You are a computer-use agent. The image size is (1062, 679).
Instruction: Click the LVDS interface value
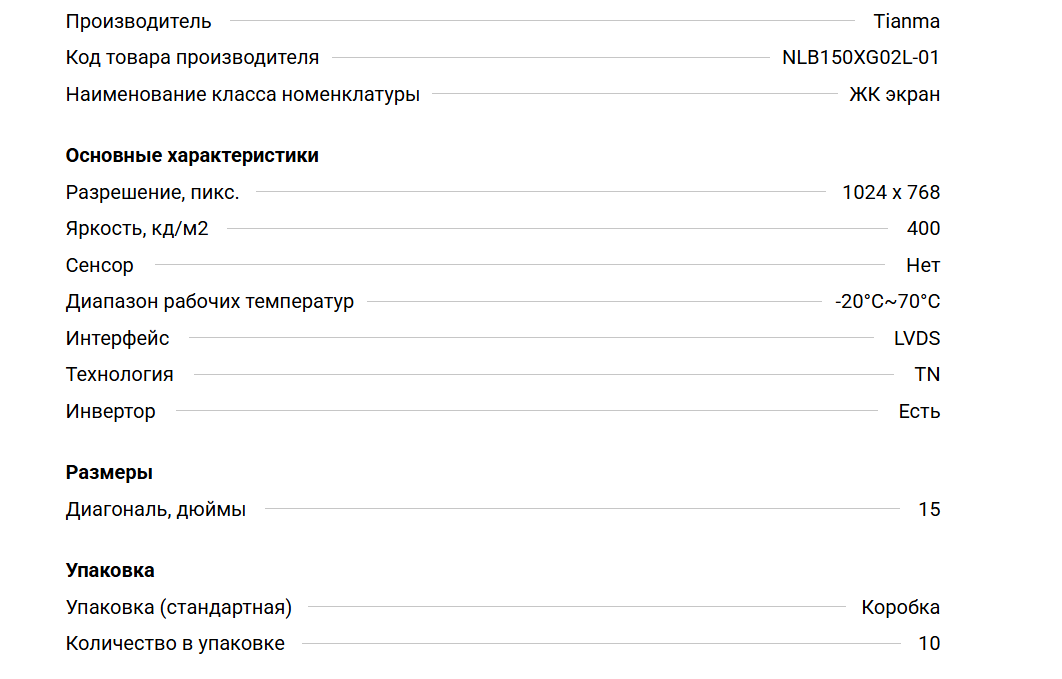(x=917, y=339)
